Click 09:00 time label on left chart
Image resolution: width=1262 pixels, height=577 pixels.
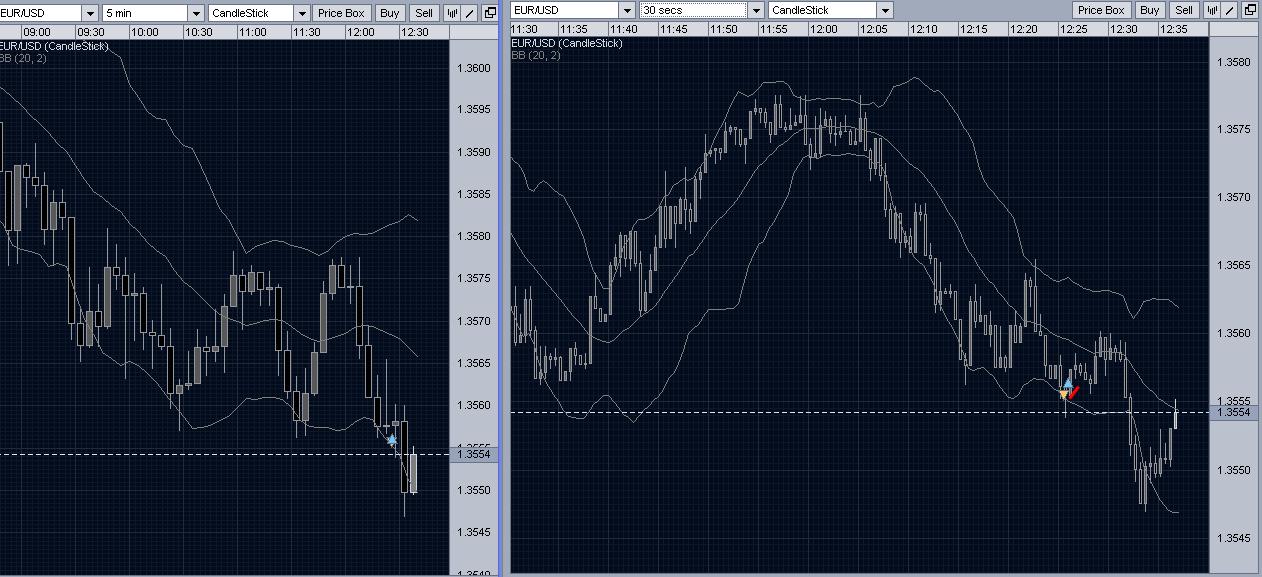37,32
